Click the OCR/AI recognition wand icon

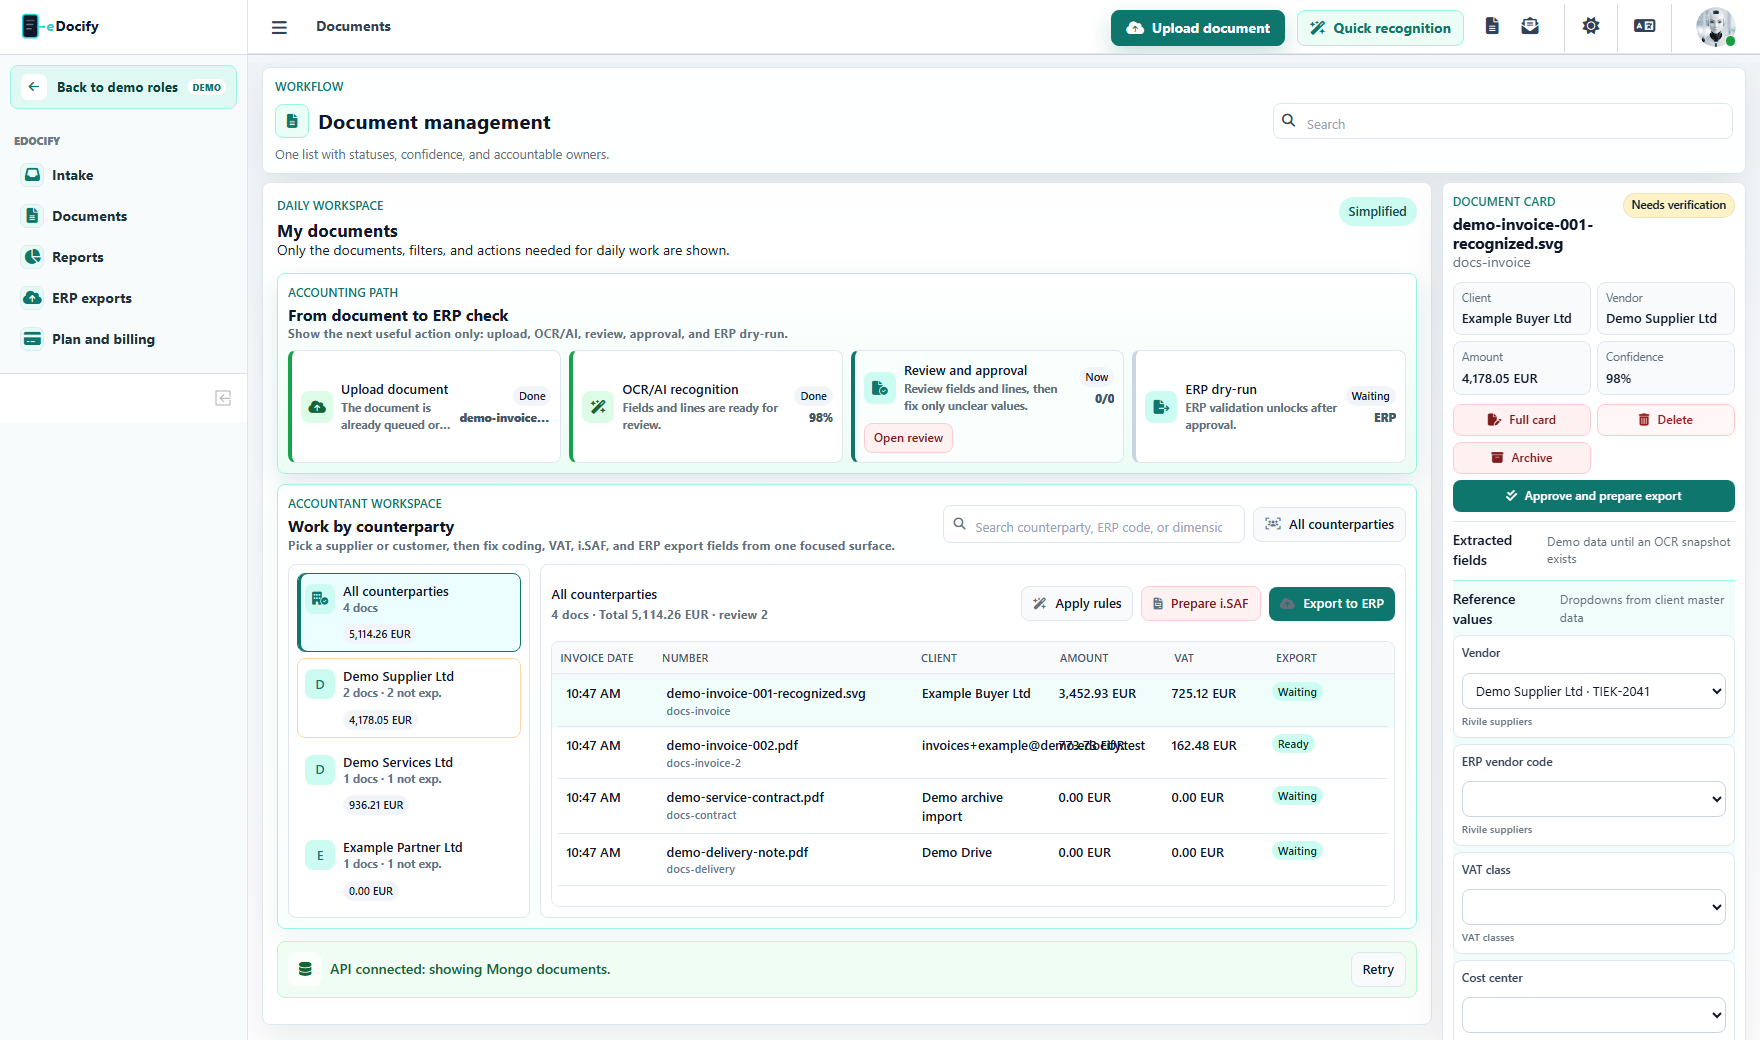[598, 407]
